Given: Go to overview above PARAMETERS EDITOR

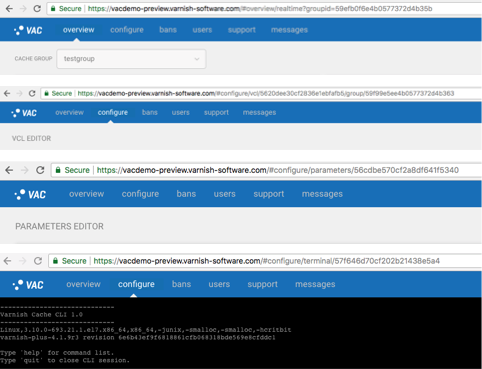Looking at the screenshot, I should click(x=87, y=194).
